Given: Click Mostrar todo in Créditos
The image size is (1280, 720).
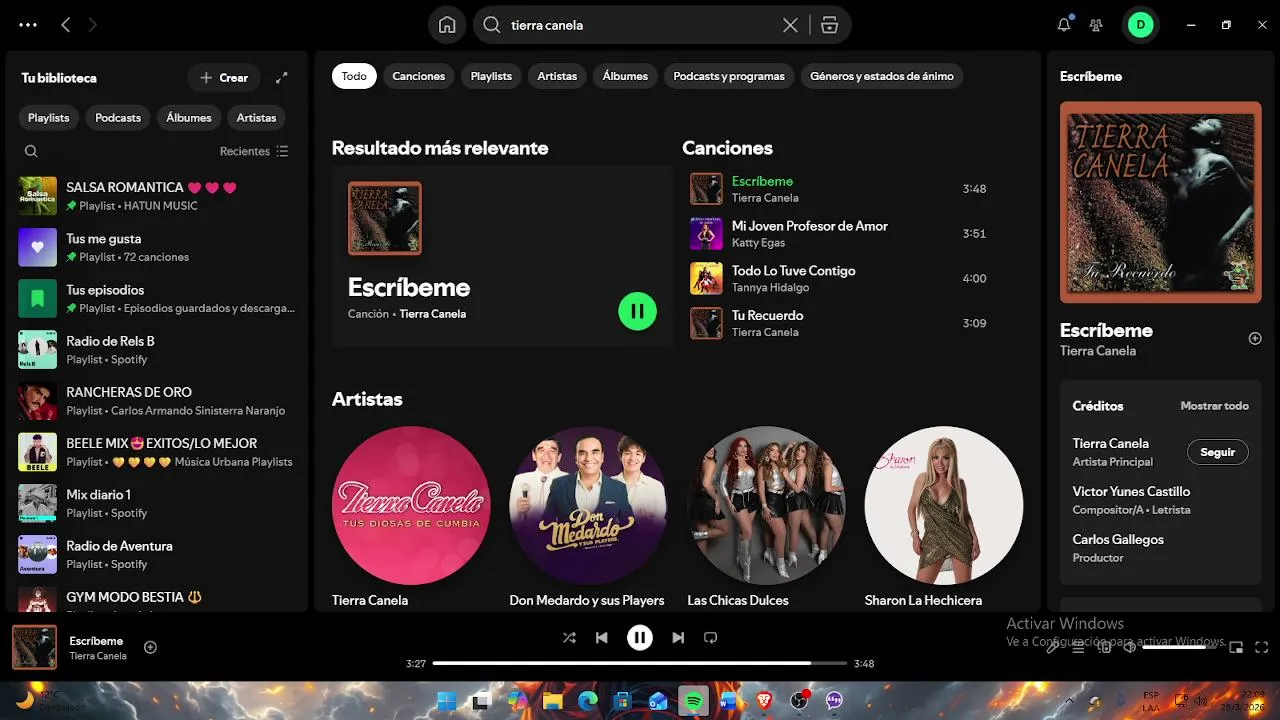Looking at the screenshot, I should (x=1214, y=406).
